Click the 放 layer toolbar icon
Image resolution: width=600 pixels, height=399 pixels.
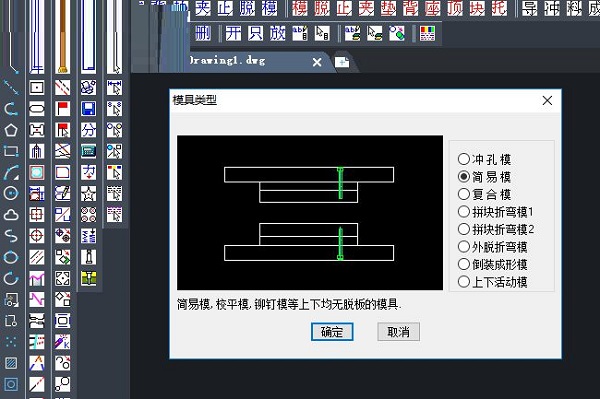(x=277, y=33)
